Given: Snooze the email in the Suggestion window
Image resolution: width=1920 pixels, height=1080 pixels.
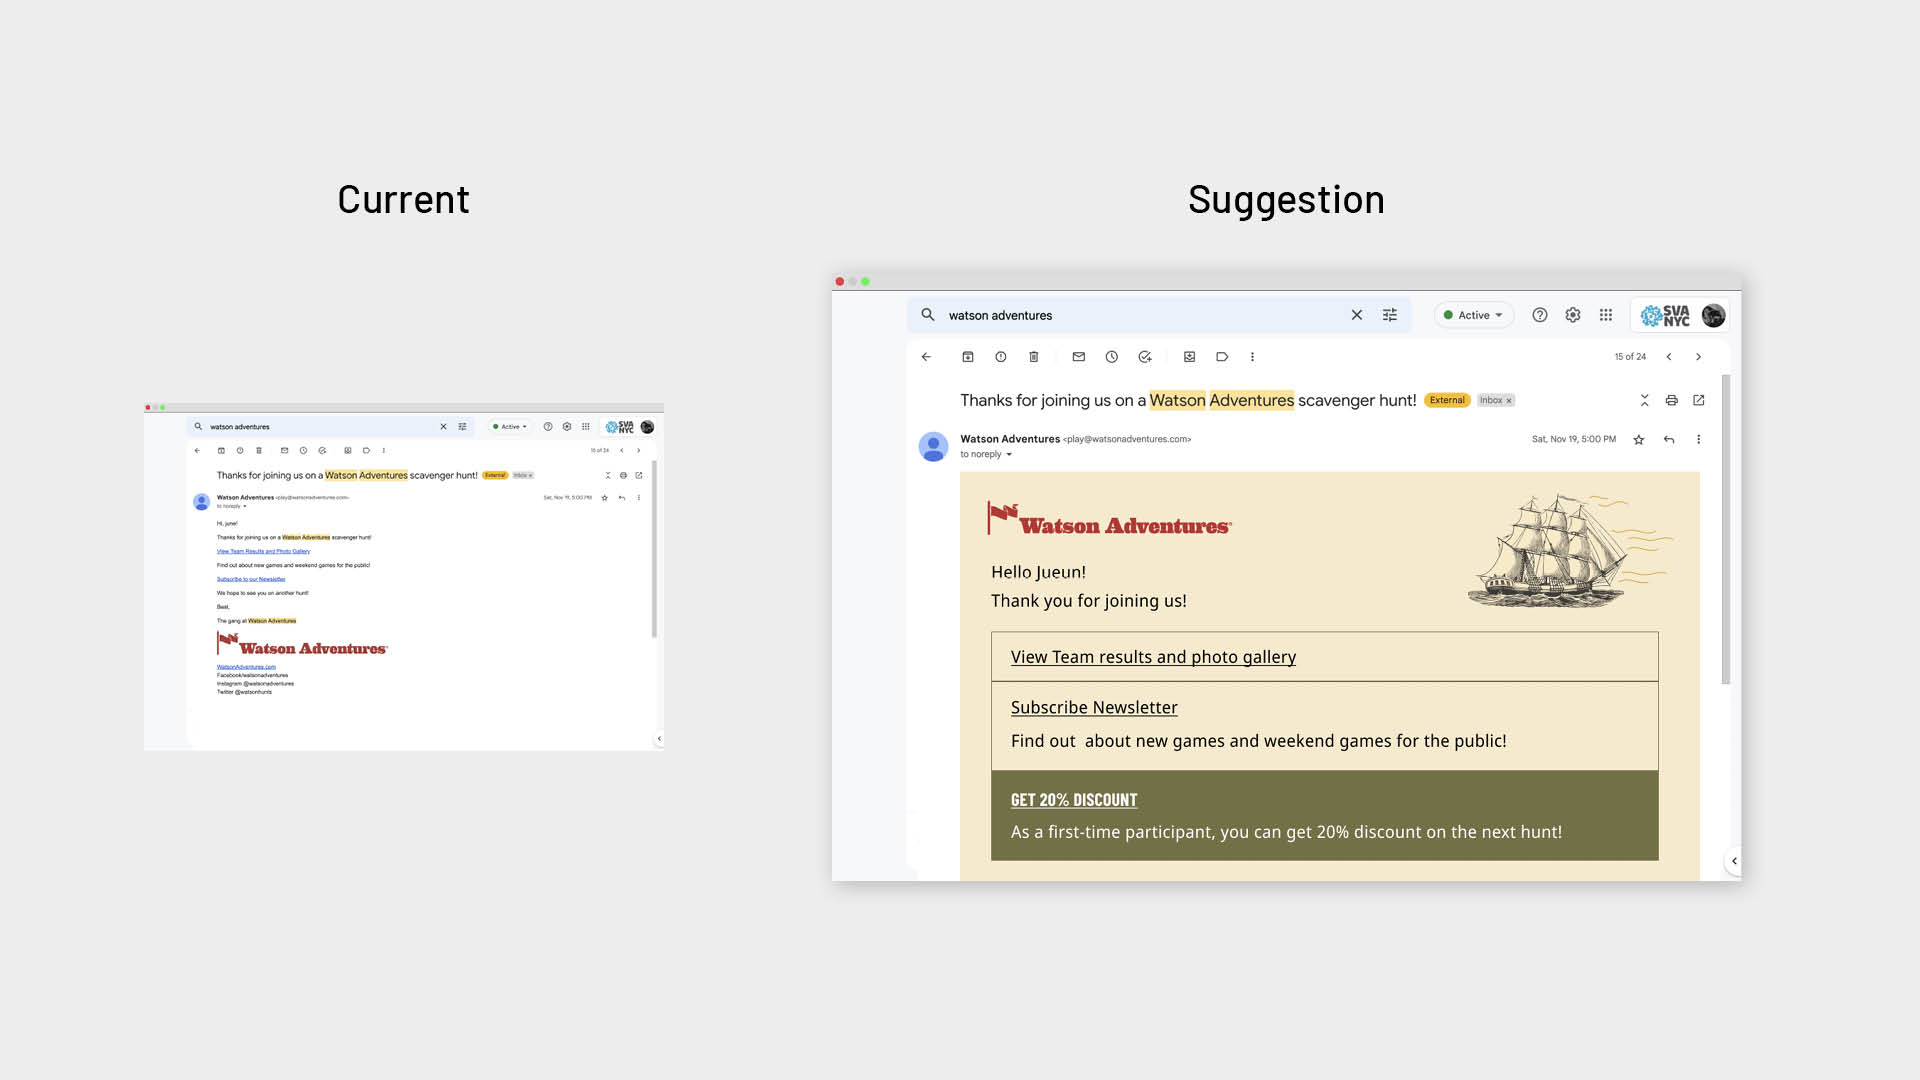Looking at the screenshot, I should coord(1111,357).
